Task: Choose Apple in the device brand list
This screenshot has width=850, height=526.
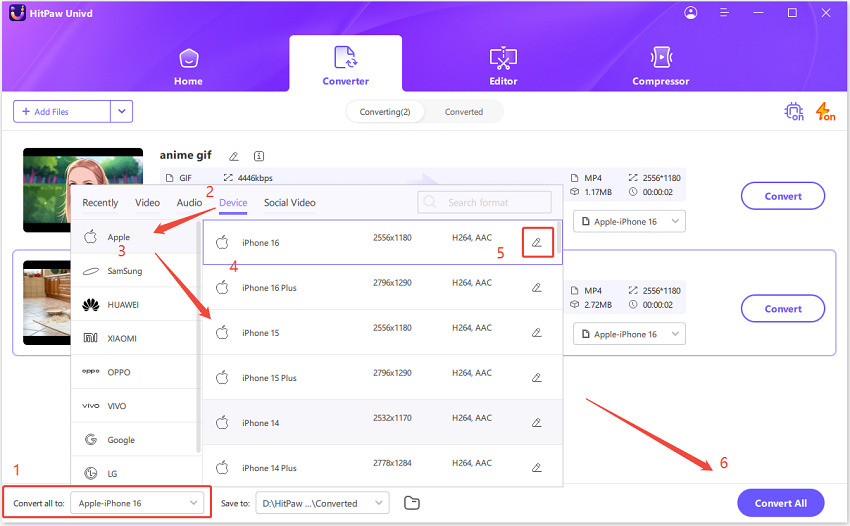Action: 134,237
